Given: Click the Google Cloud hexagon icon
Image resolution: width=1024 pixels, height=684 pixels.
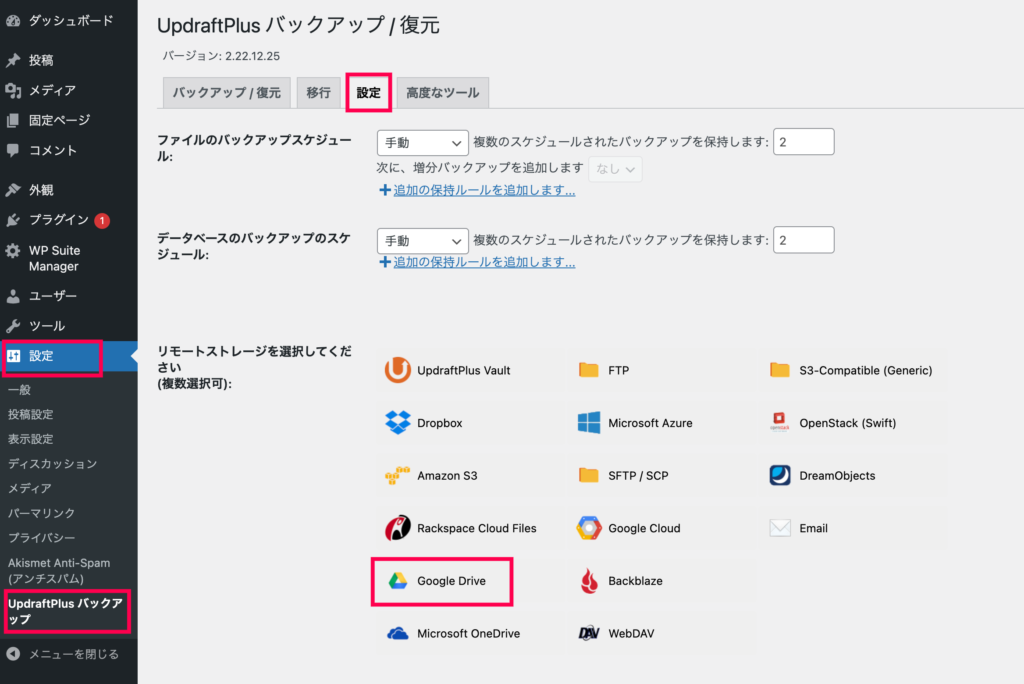Looking at the screenshot, I should [588, 528].
